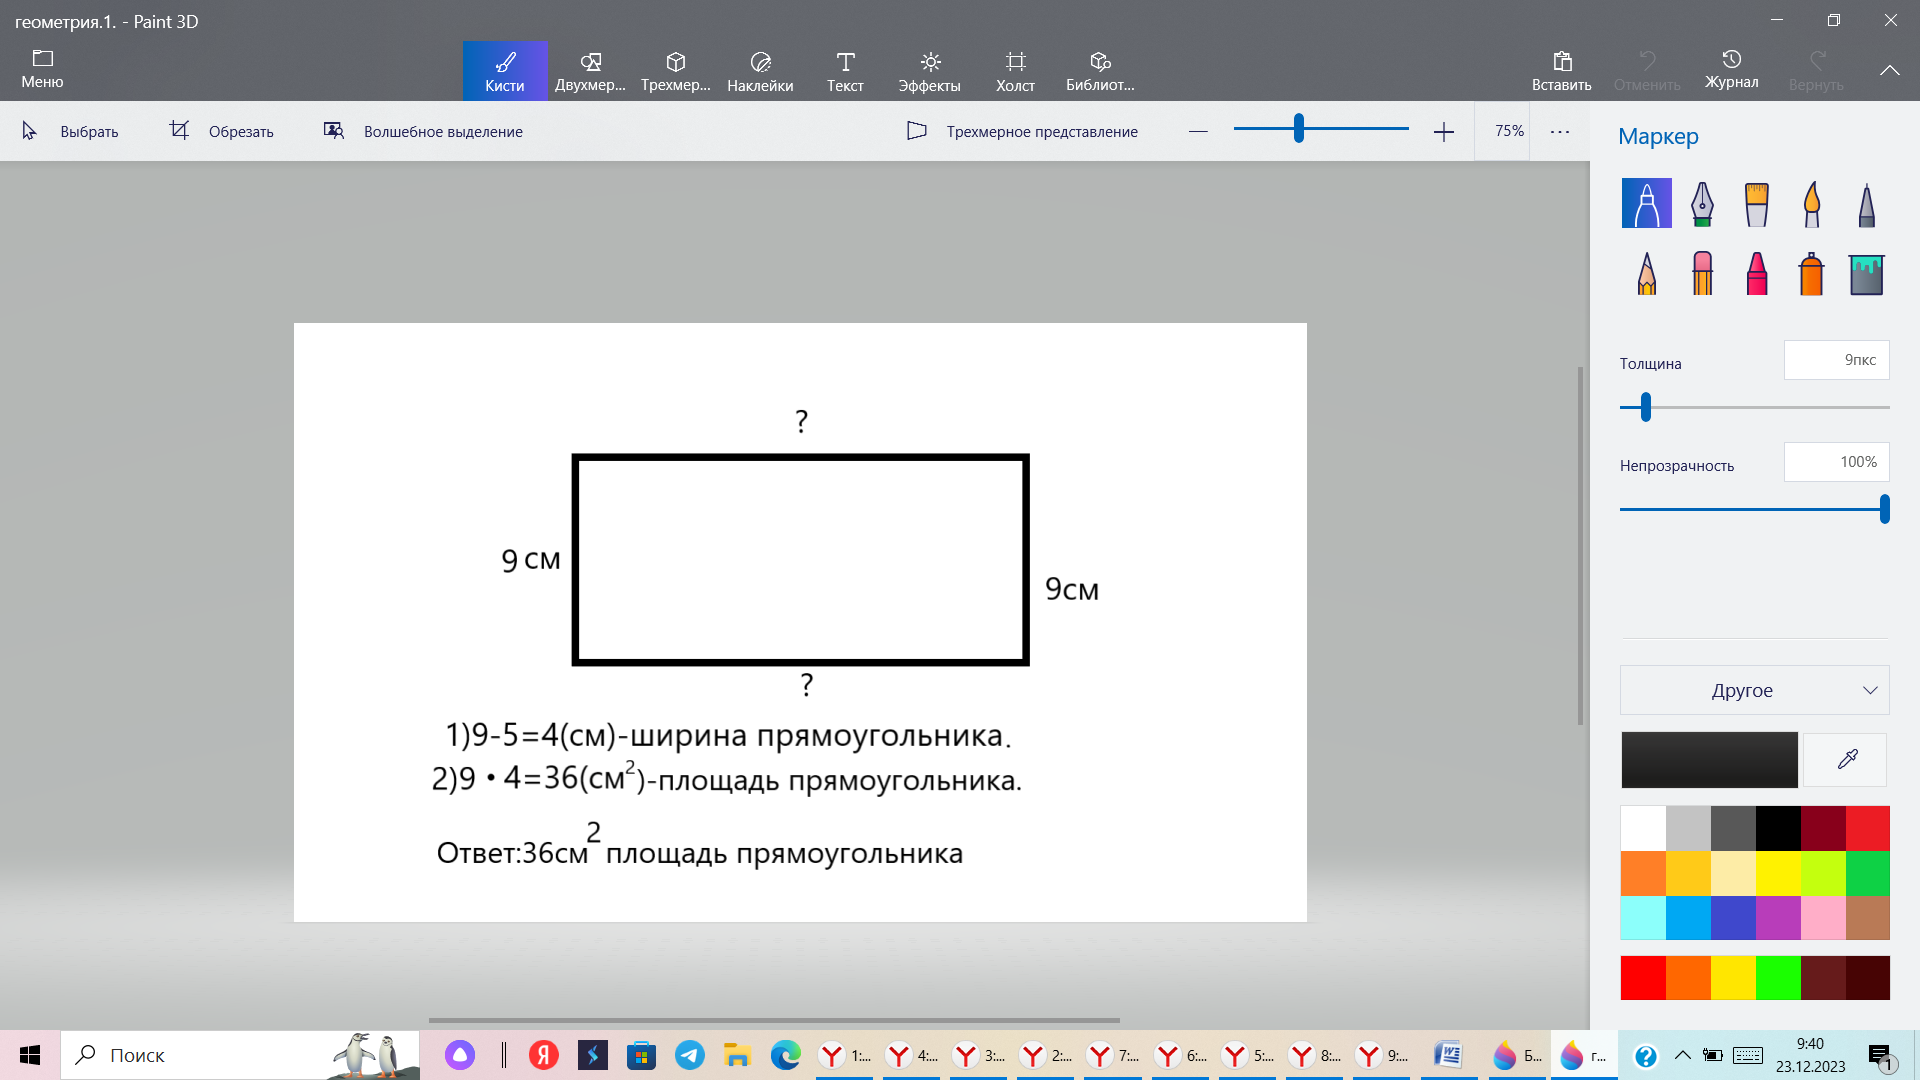Open File Explorer from the taskbar
The image size is (1920, 1080).
(737, 1055)
